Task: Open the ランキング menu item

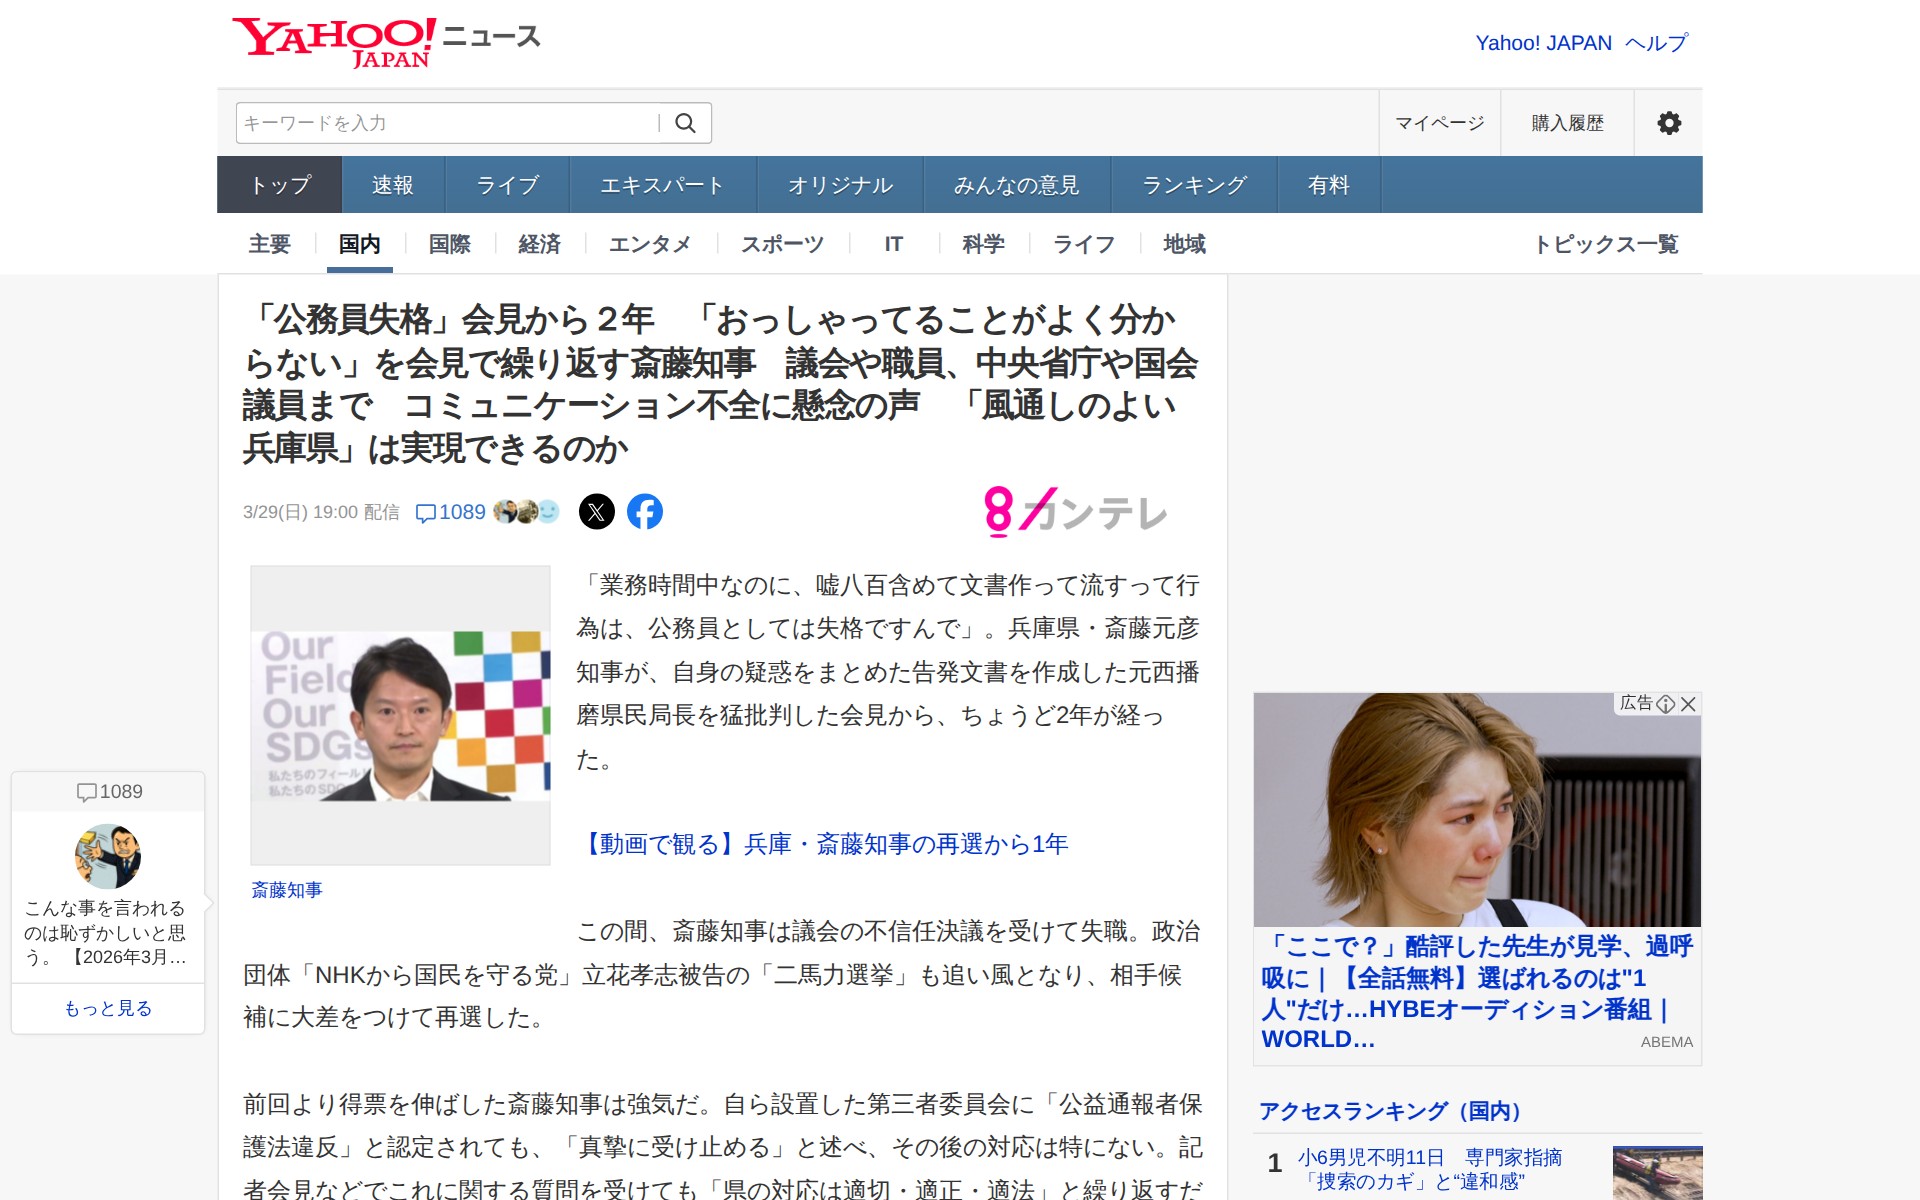Action: pyautogui.click(x=1193, y=184)
